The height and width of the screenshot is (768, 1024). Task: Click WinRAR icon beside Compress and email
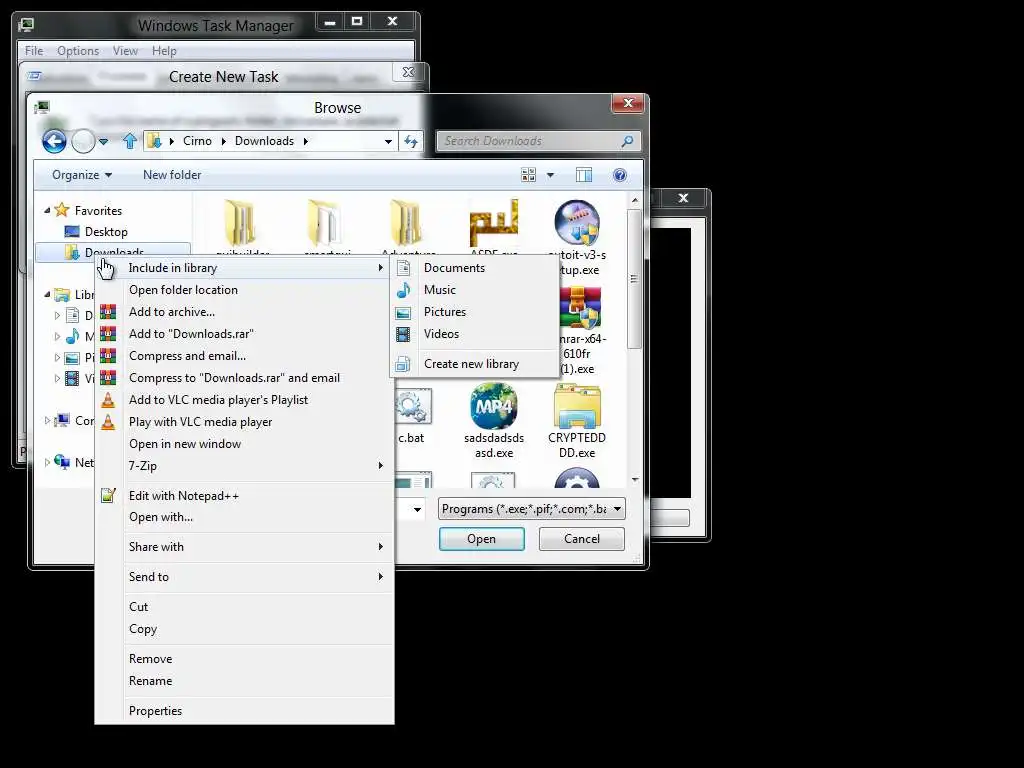point(108,356)
